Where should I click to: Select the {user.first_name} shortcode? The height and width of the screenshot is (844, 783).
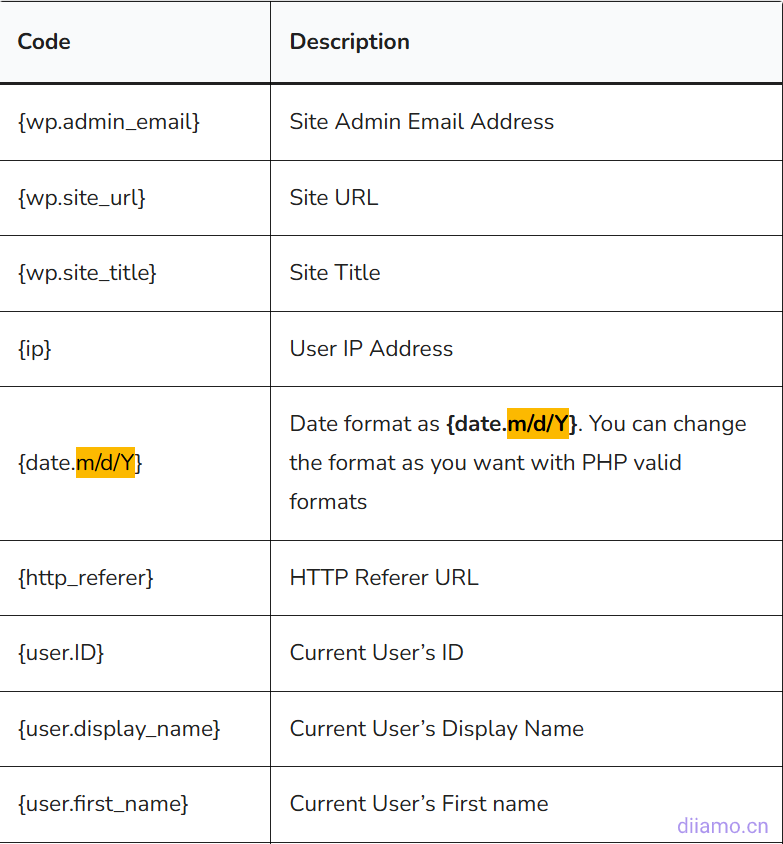coord(103,804)
